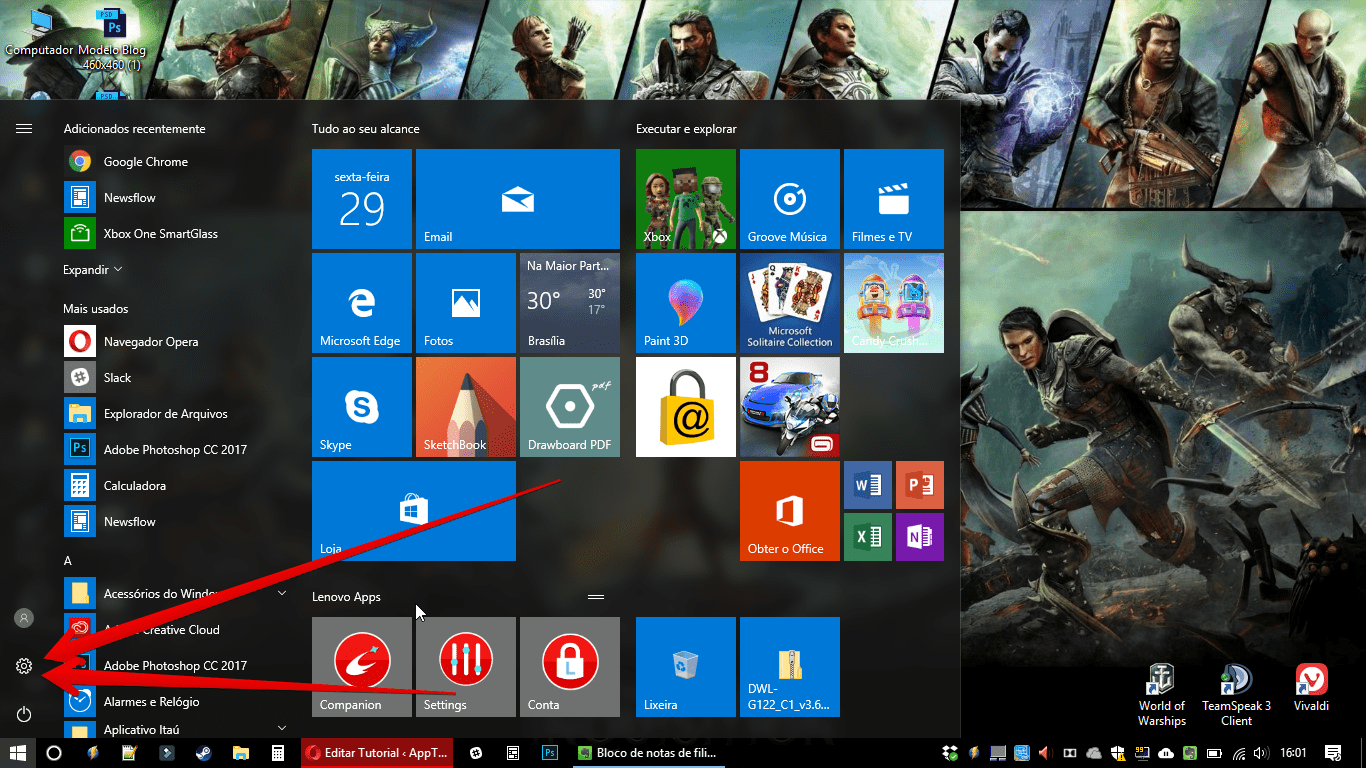Open the Loja store tile
Image resolution: width=1366 pixels, height=768 pixels.
pos(414,511)
